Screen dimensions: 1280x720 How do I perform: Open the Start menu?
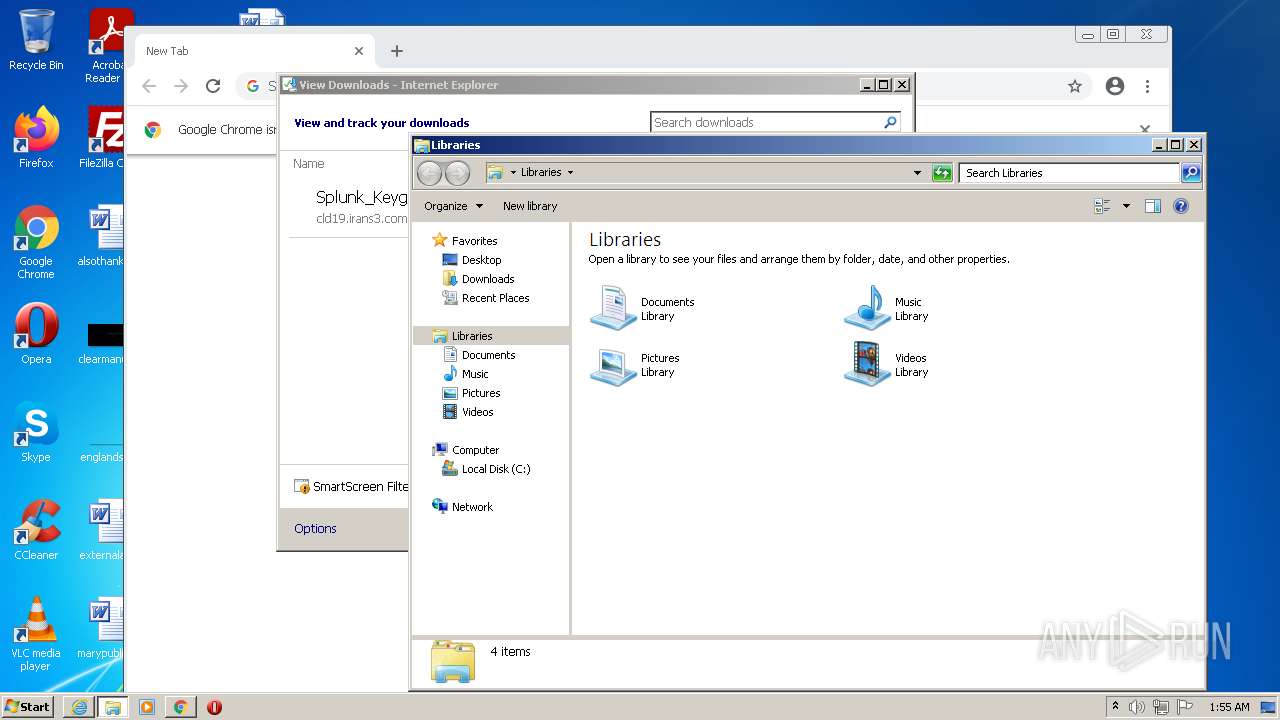(27, 706)
